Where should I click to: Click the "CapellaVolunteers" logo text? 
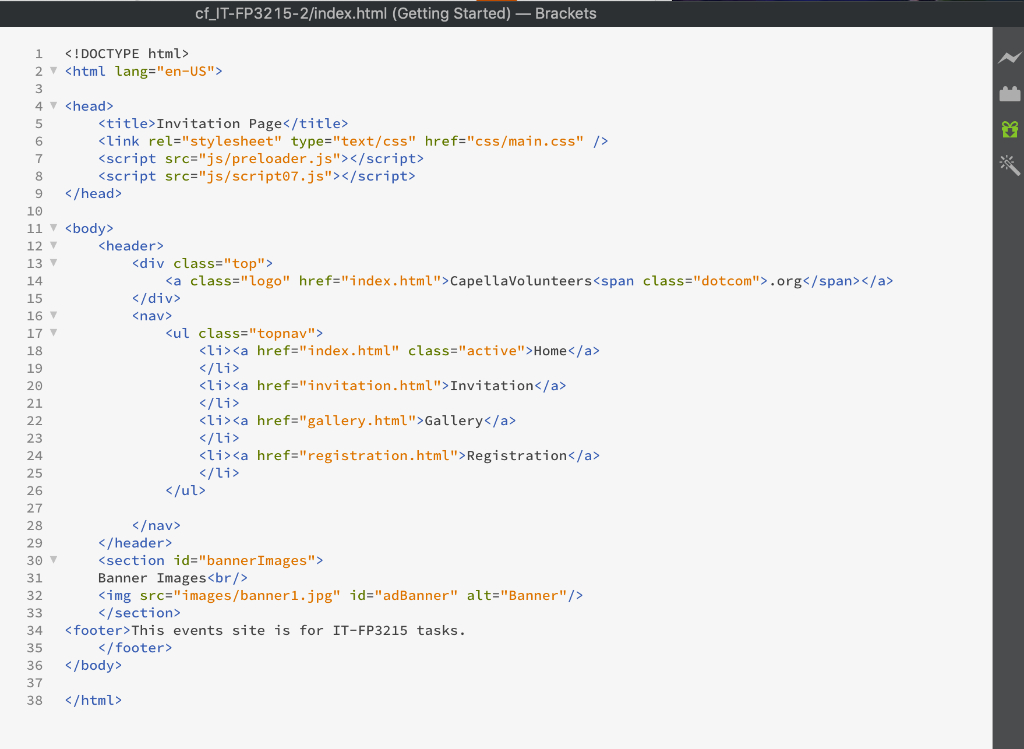point(520,281)
